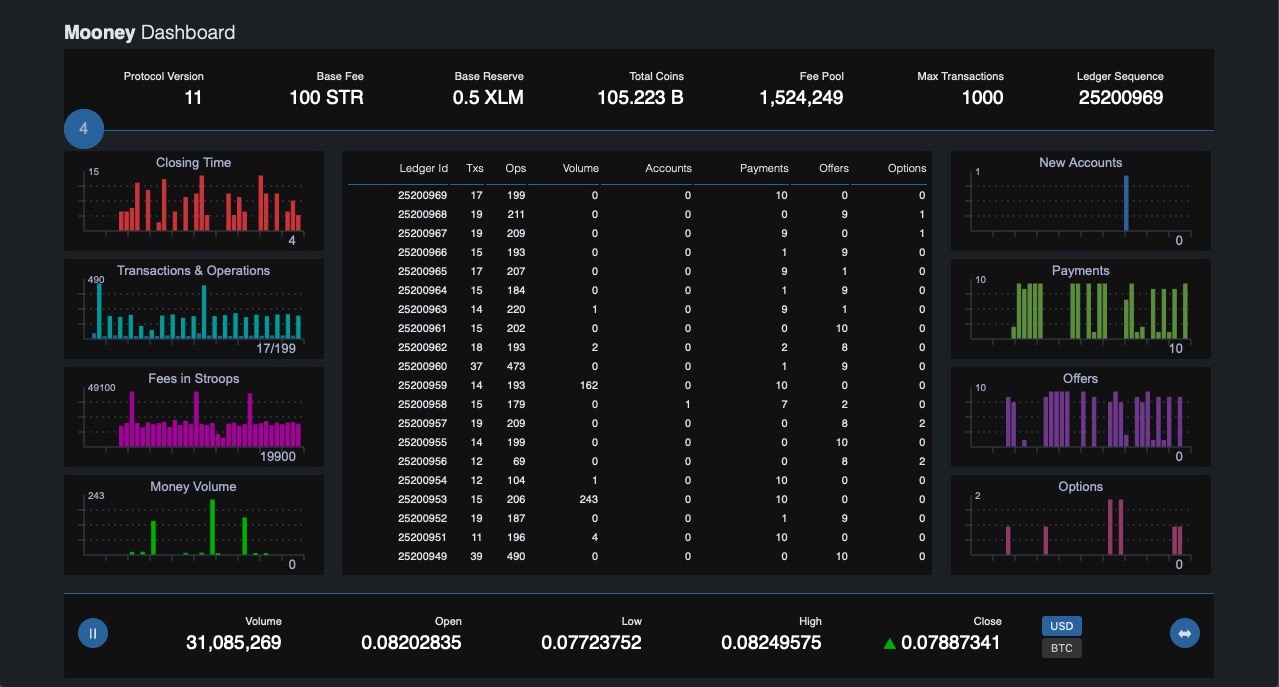Screen dimensions: 1279x687
Task: Open the Transactions & Operations chart
Action: pos(194,309)
